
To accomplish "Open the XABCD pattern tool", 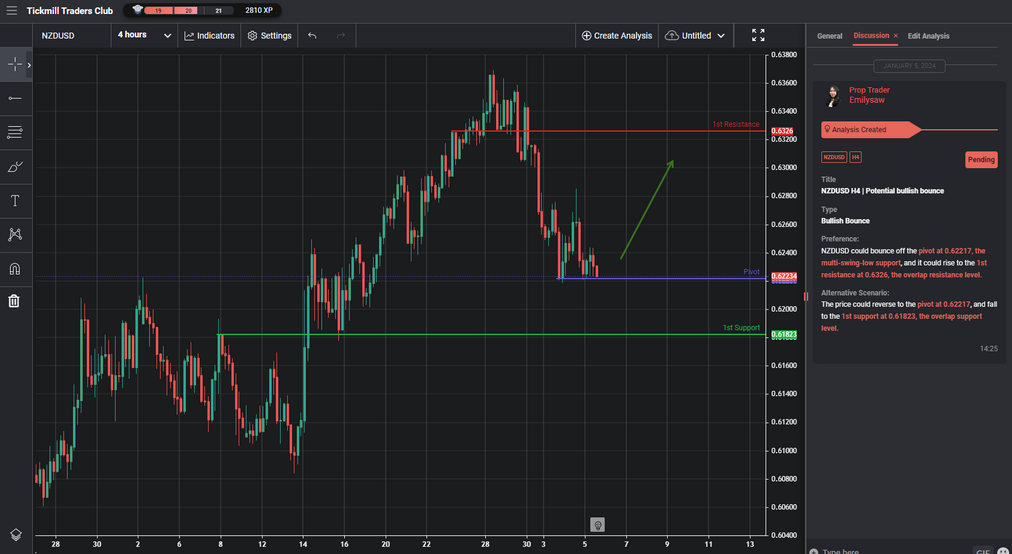I will 14,234.
